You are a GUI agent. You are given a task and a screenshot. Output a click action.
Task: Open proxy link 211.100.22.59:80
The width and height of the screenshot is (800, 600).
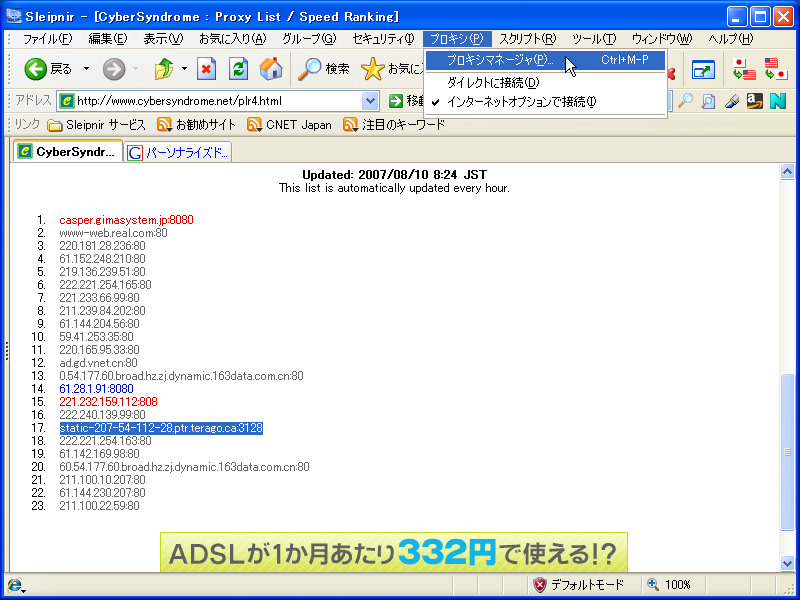[99, 506]
